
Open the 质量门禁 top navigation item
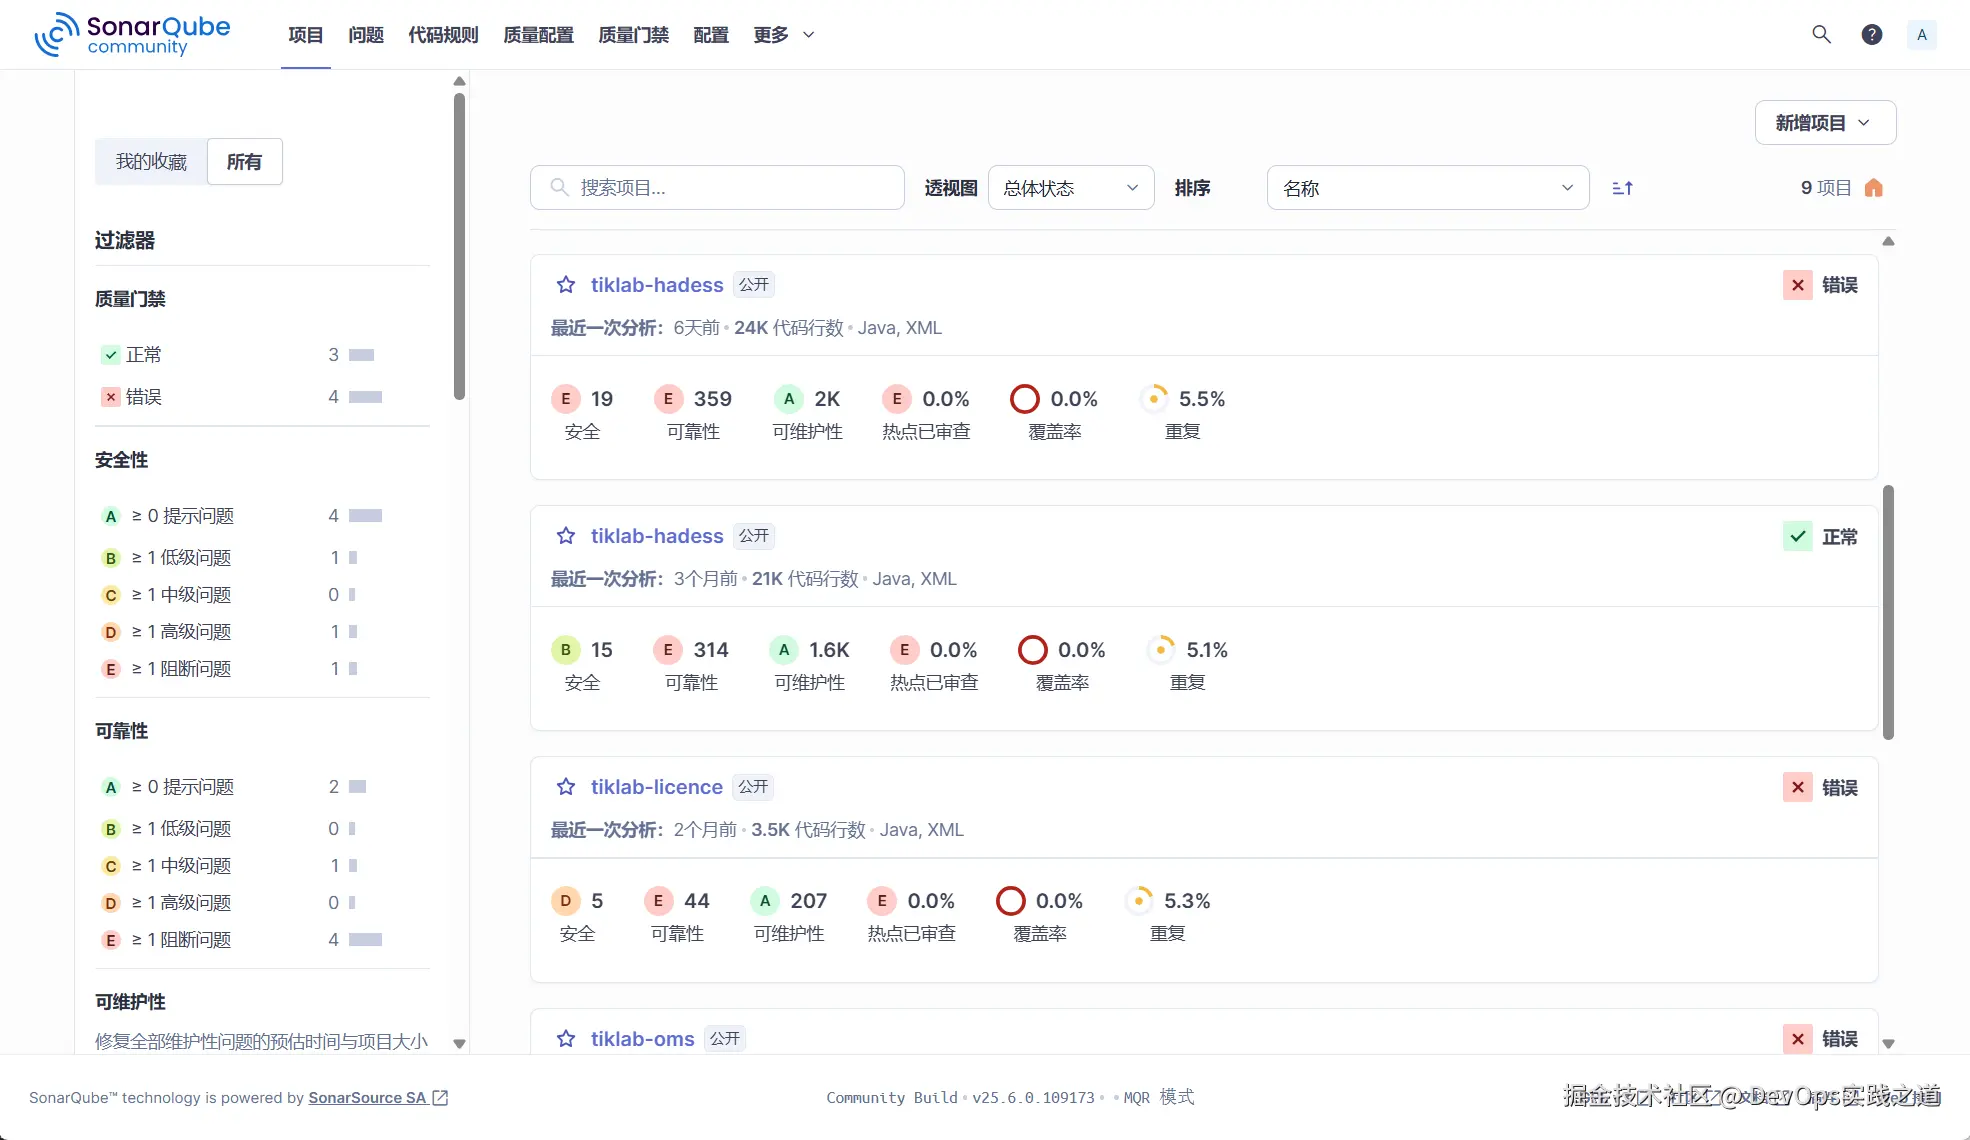click(633, 35)
